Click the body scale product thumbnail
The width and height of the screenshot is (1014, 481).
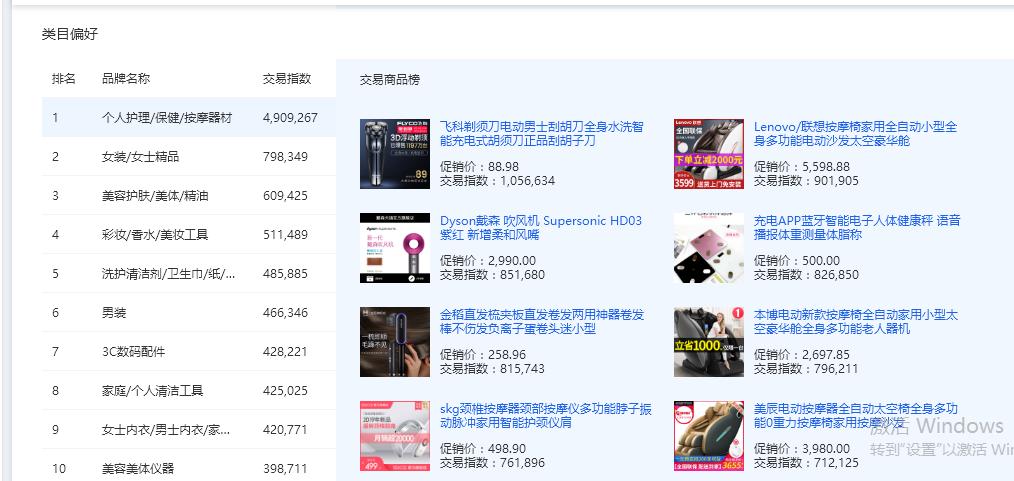[x=709, y=248]
